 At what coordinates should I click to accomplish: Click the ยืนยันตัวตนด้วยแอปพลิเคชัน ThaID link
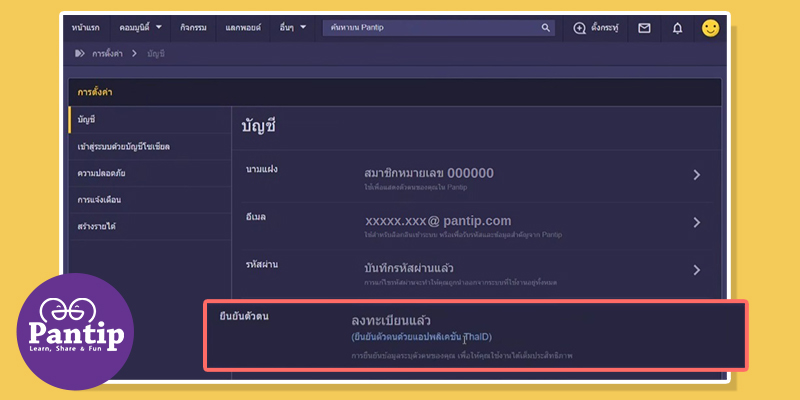point(422,337)
